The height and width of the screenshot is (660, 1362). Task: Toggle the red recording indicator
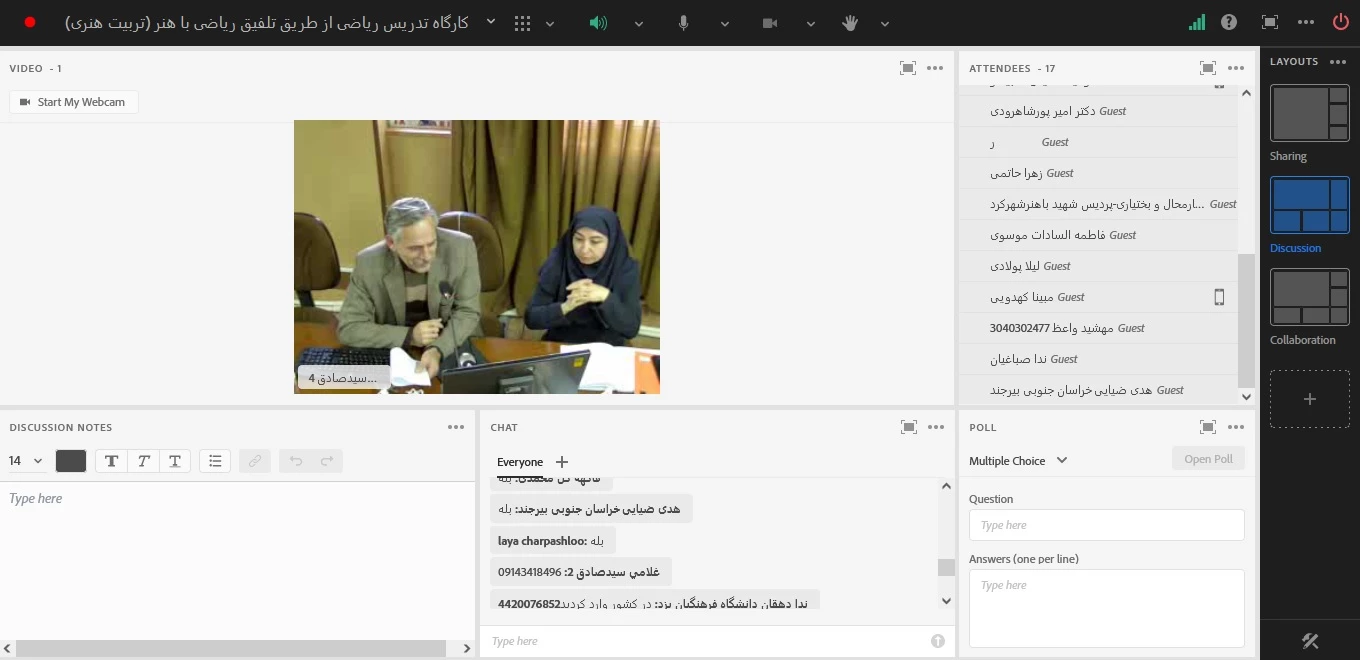point(30,22)
